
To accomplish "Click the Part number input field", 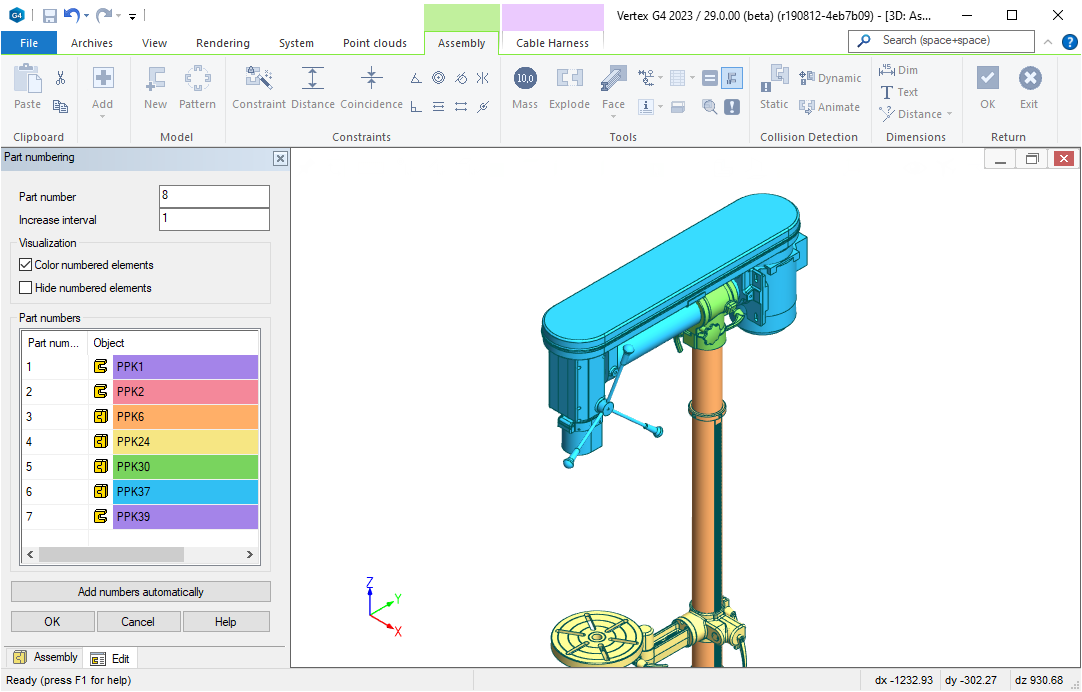I will point(214,197).
